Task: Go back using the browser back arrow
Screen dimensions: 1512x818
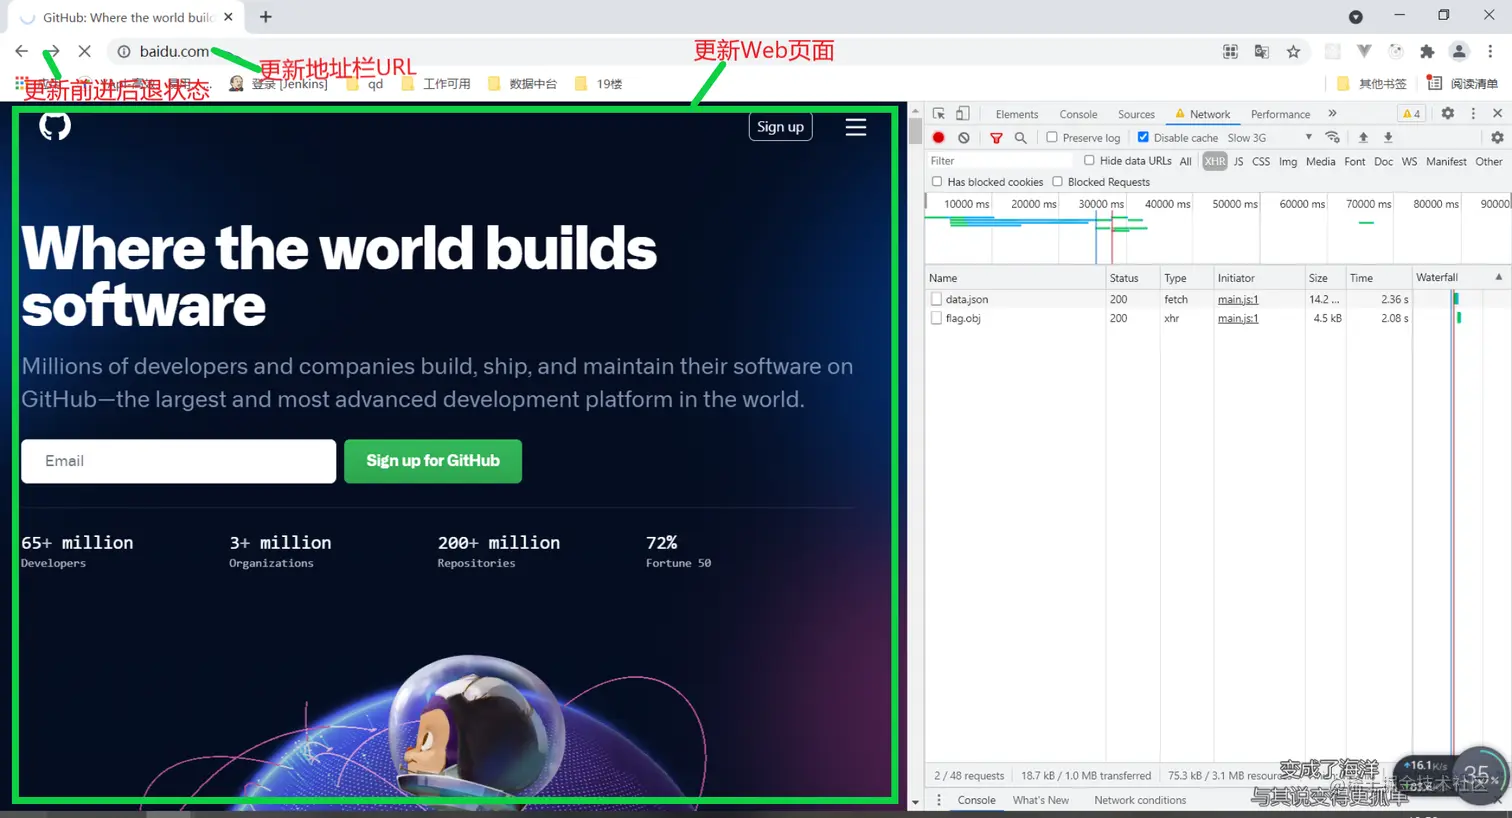Action: [x=22, y=51]
